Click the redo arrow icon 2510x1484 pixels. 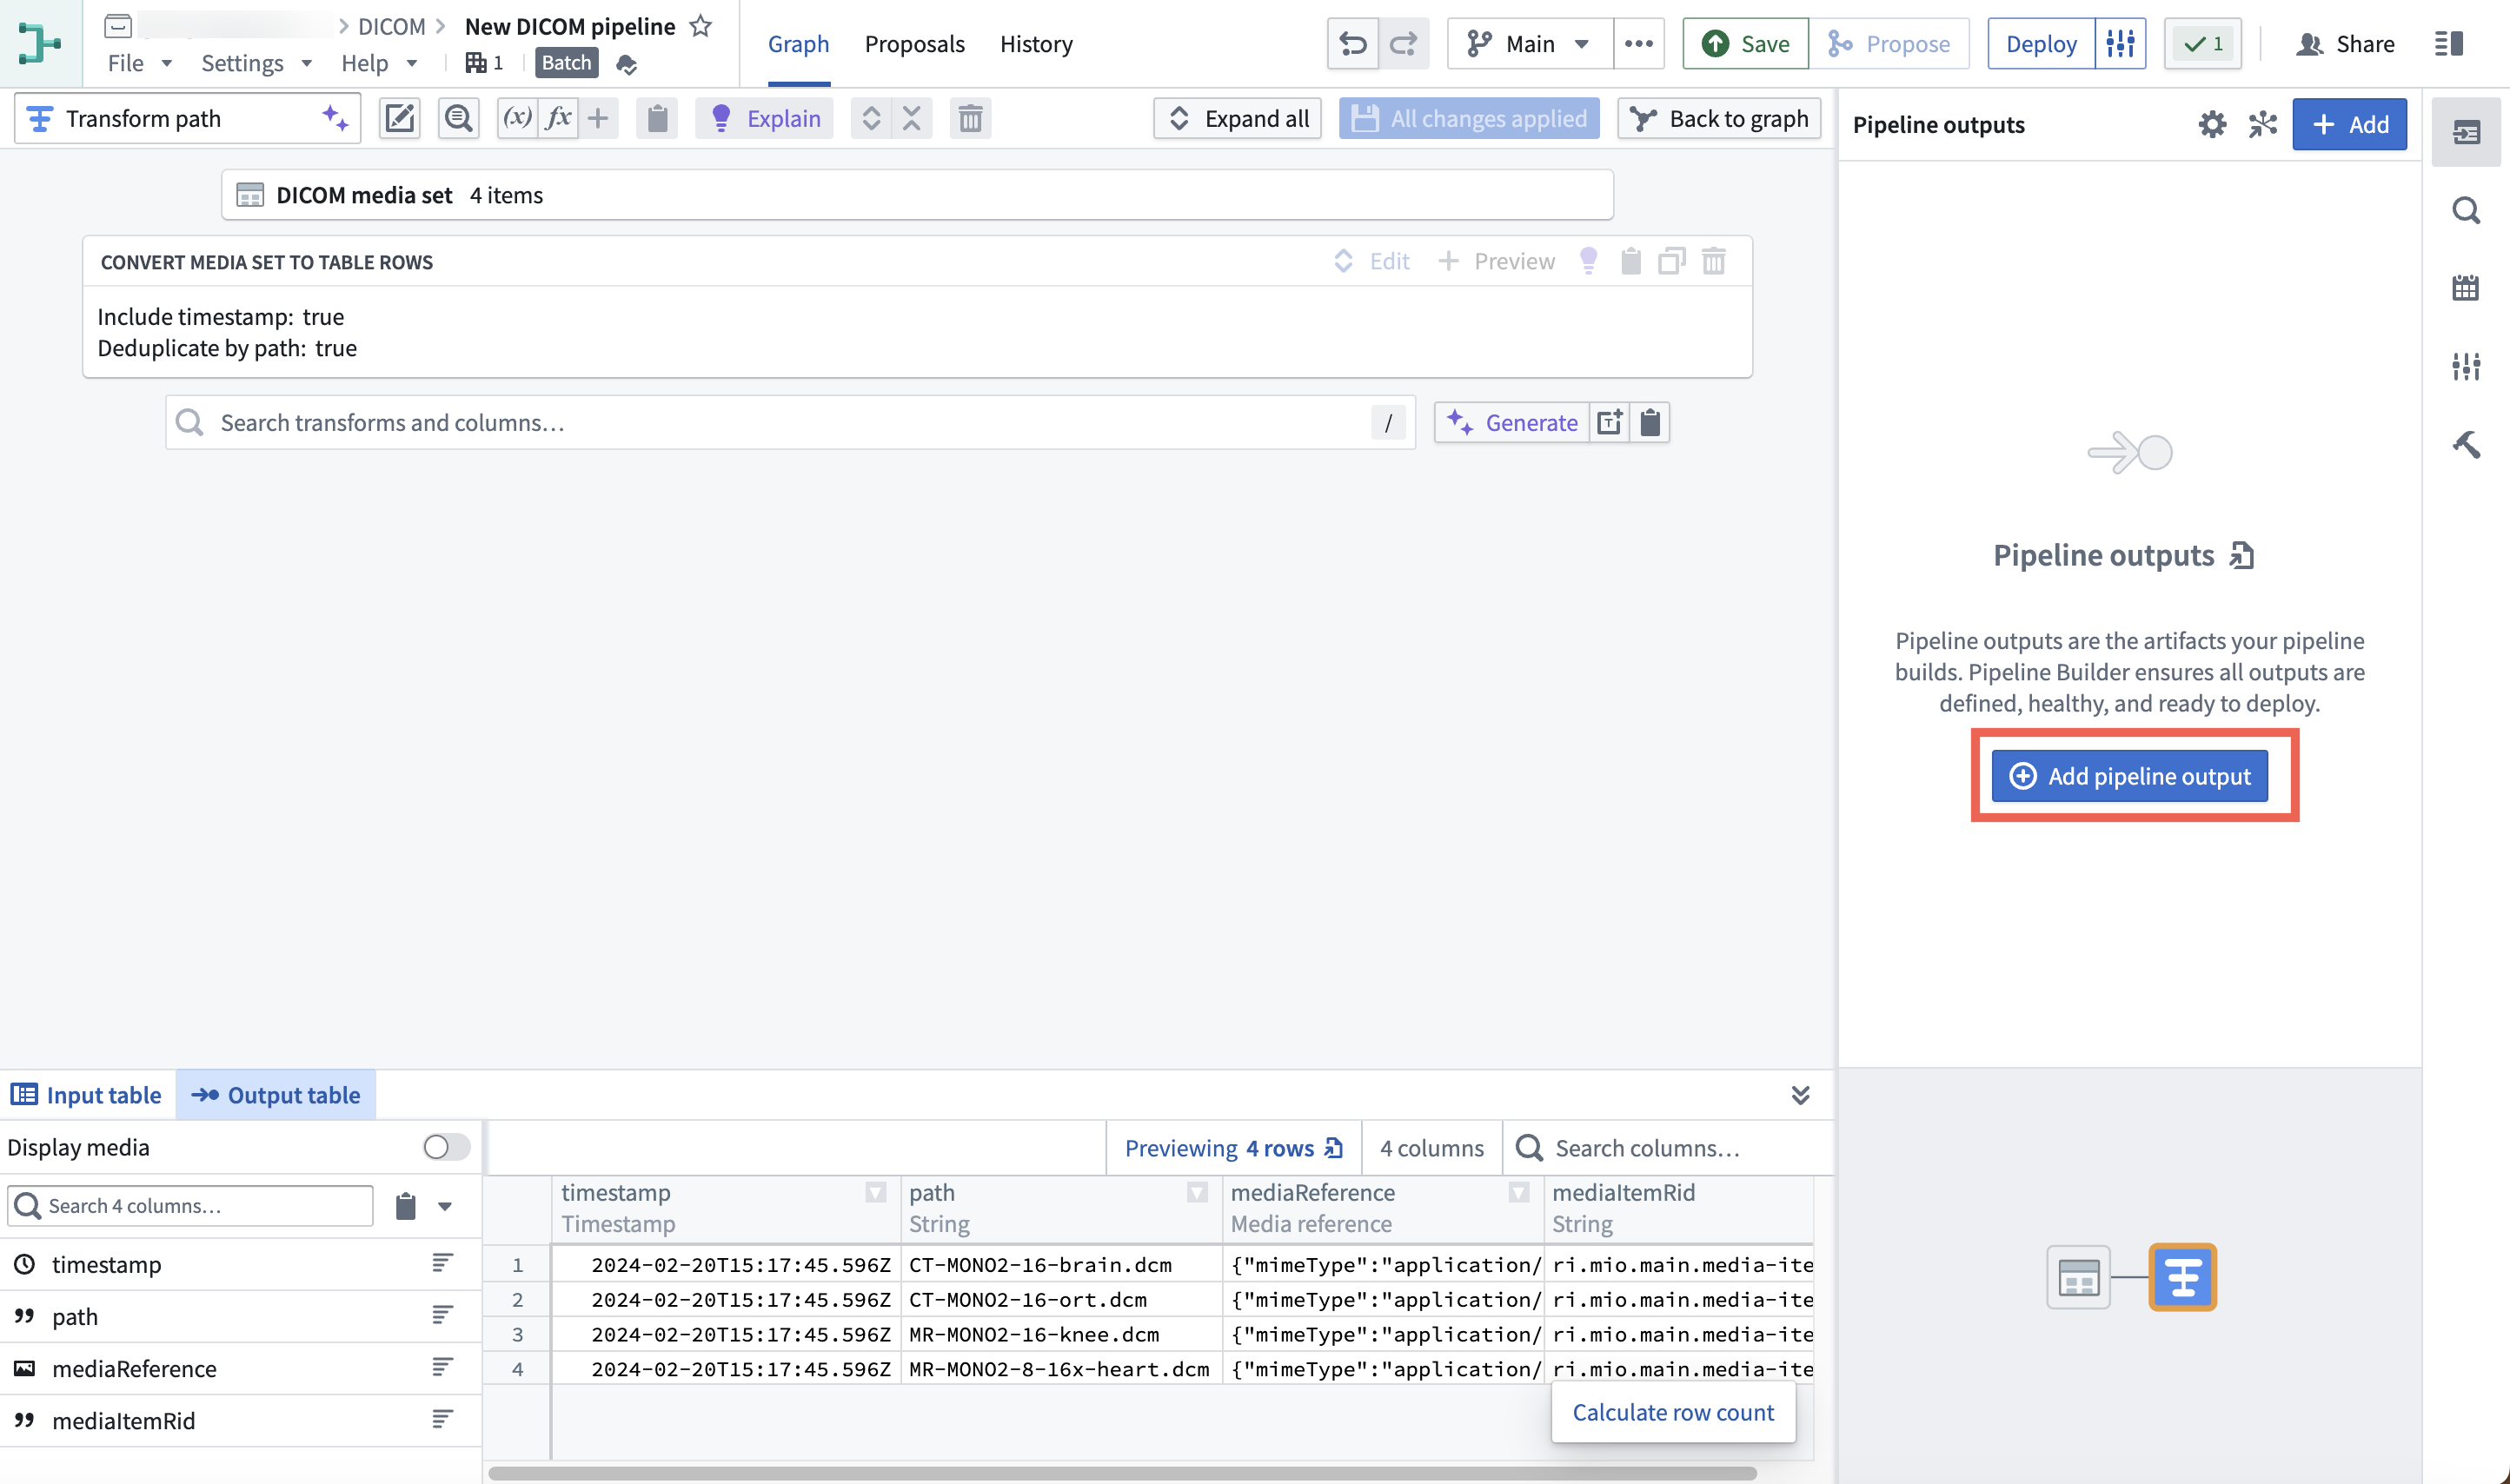[x=1403, y=44]
